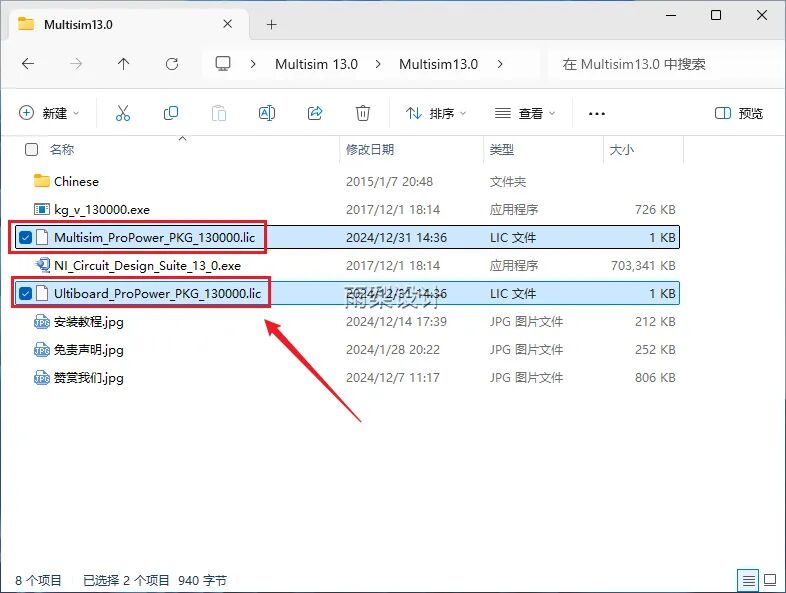This screenshot has height=593, width=786.
Task: Sort by 大小 column header
Action: tap(622, 149)
